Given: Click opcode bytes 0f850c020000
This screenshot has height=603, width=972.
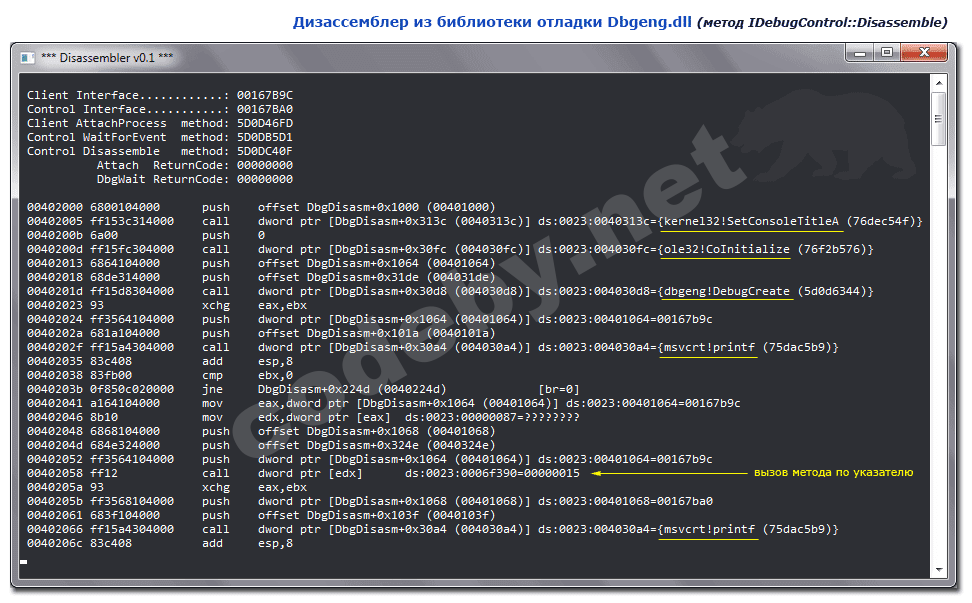Looking at the screenshot, I should click(x=132, y=389).
